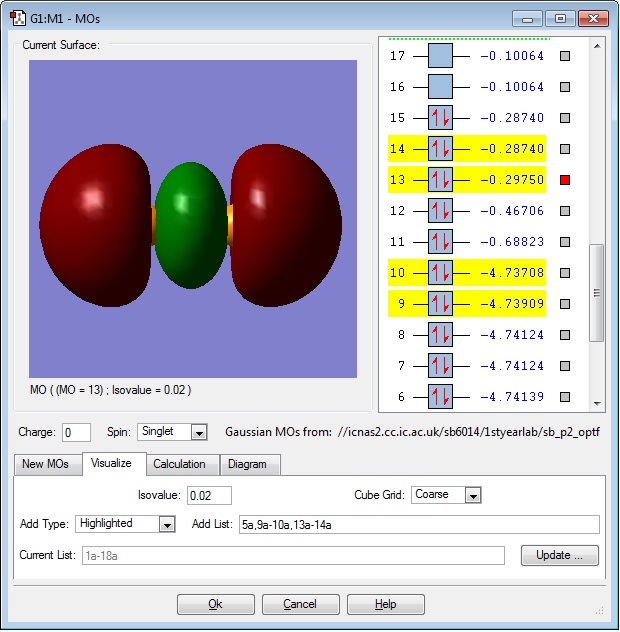The height and width of the screenshot is (632, 620).
Task: Select the empty orbital box for MO 16
Action: 440,87
